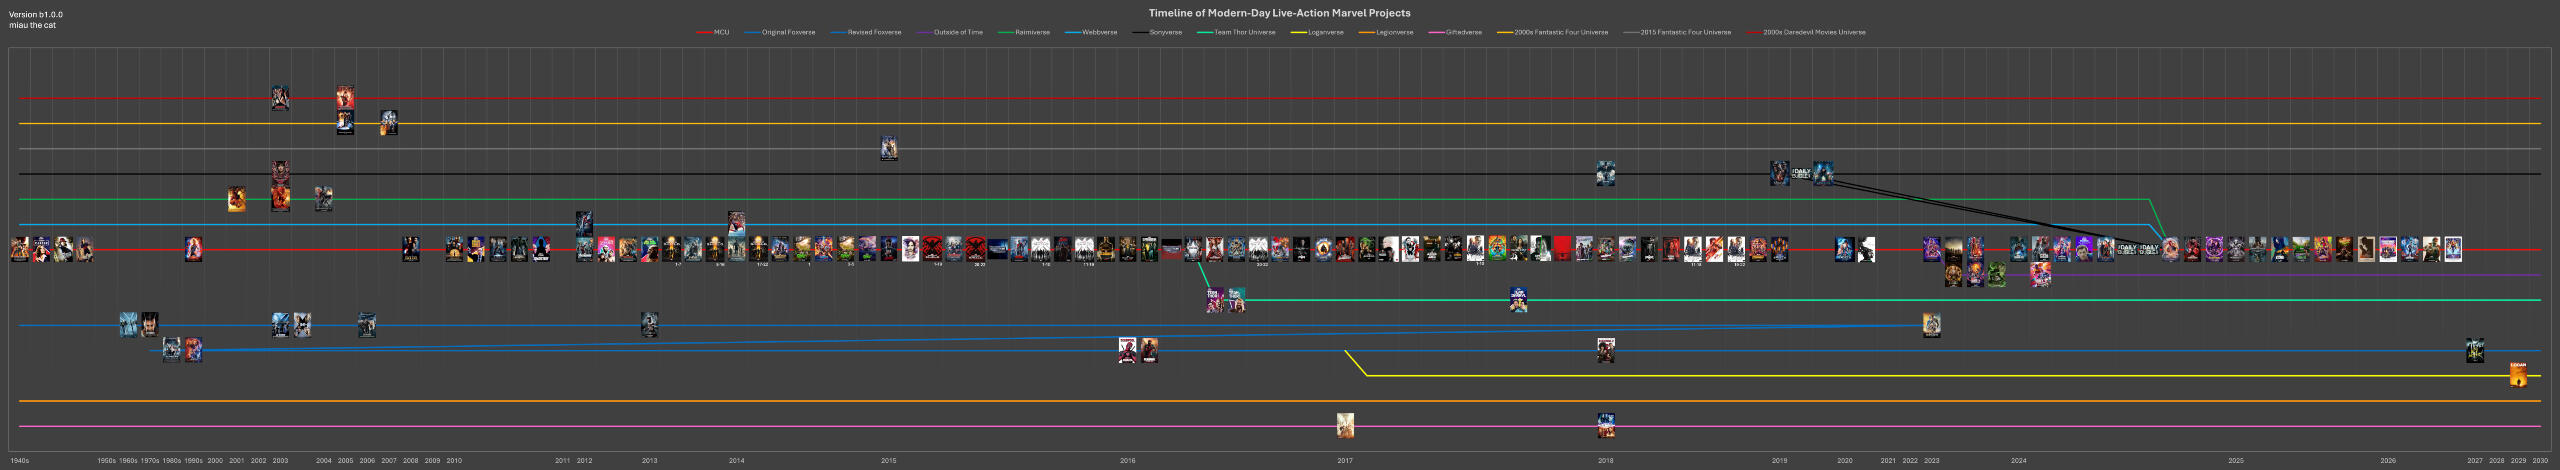2560x470 pixels.
Task: Click the 2016 year label on the axis
Action: point(1127,461)
